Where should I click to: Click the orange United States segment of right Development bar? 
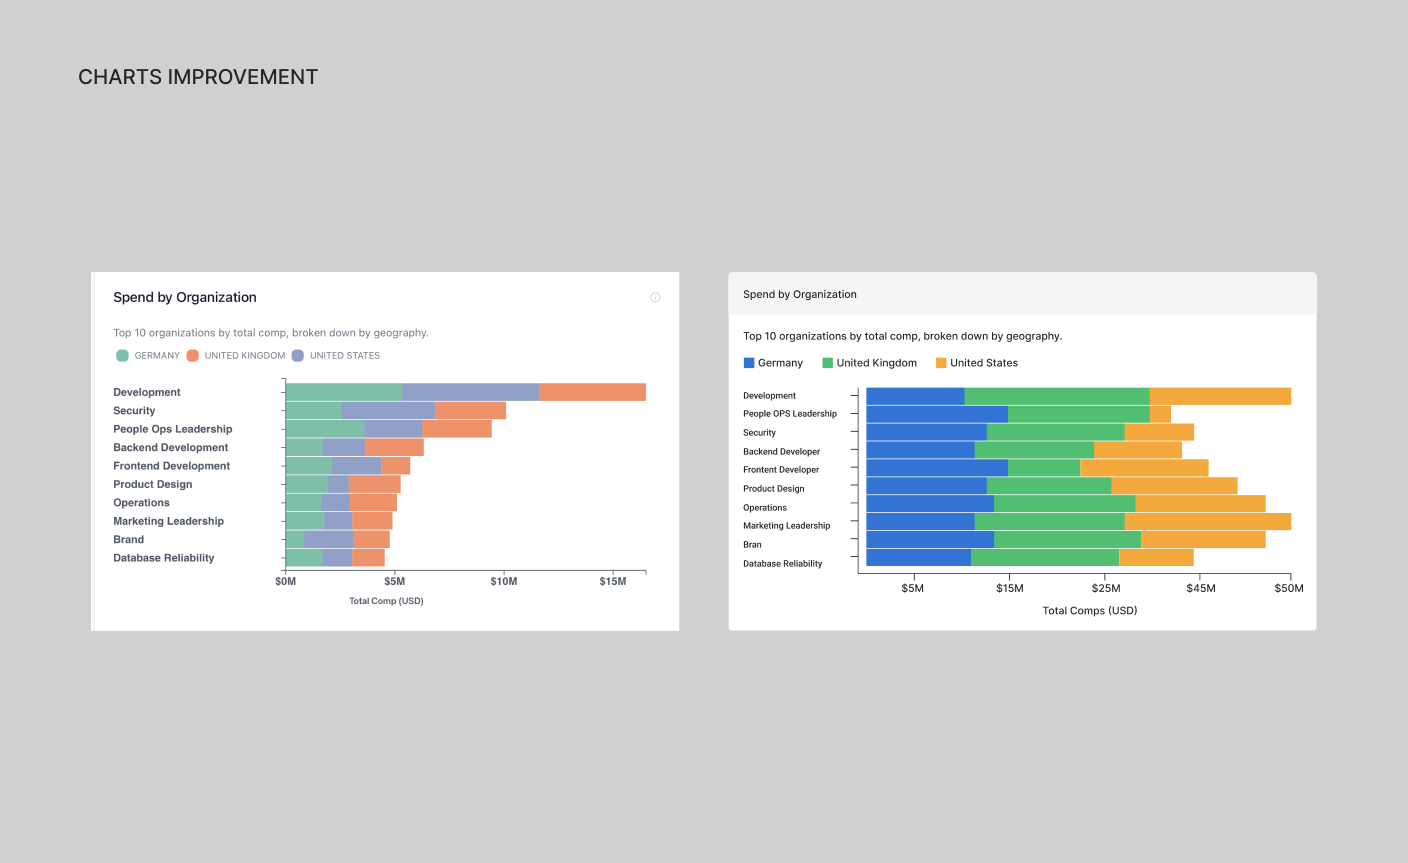click(x=1220, y=396)
